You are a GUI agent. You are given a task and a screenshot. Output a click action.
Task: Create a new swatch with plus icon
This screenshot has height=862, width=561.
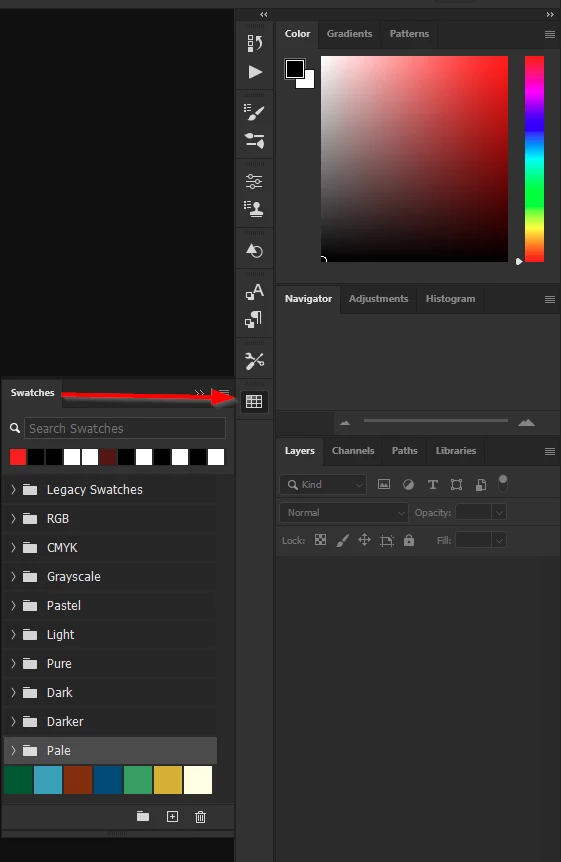coord(172,816)
